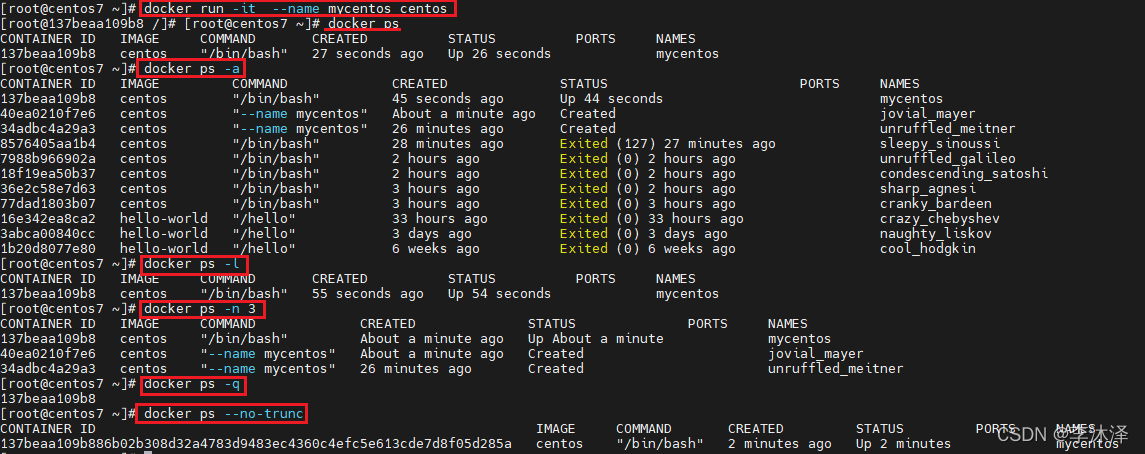This screenshot has width=1145, height=454.
Task: Click the 'docker ps -n 3' command text
Action: click(x=200, y=309)
